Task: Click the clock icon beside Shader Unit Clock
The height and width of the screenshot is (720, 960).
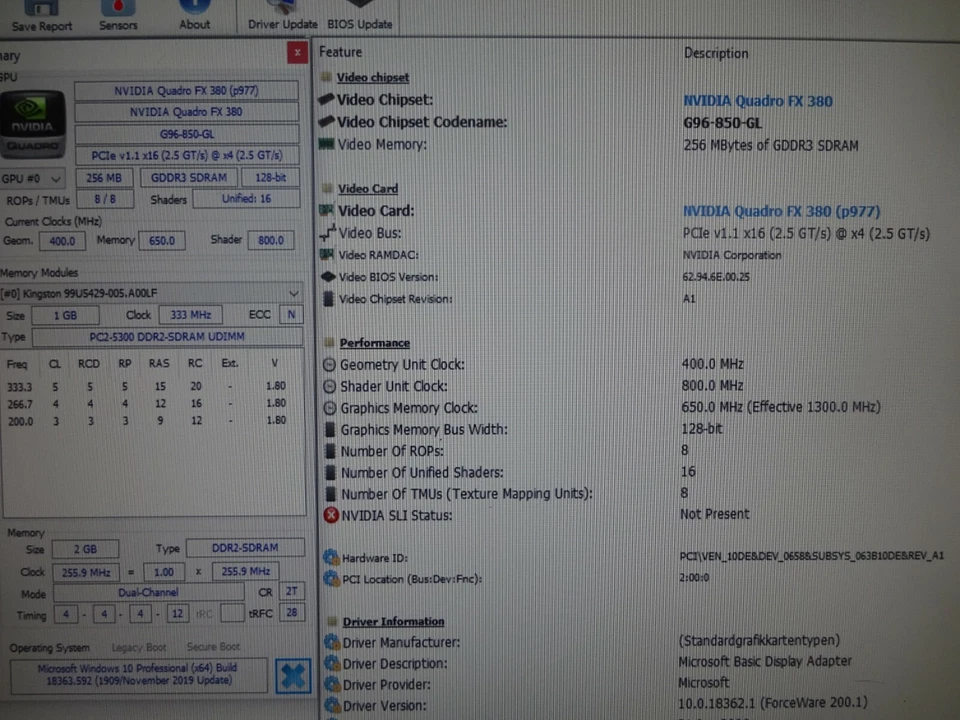Action: coord(330,386)
